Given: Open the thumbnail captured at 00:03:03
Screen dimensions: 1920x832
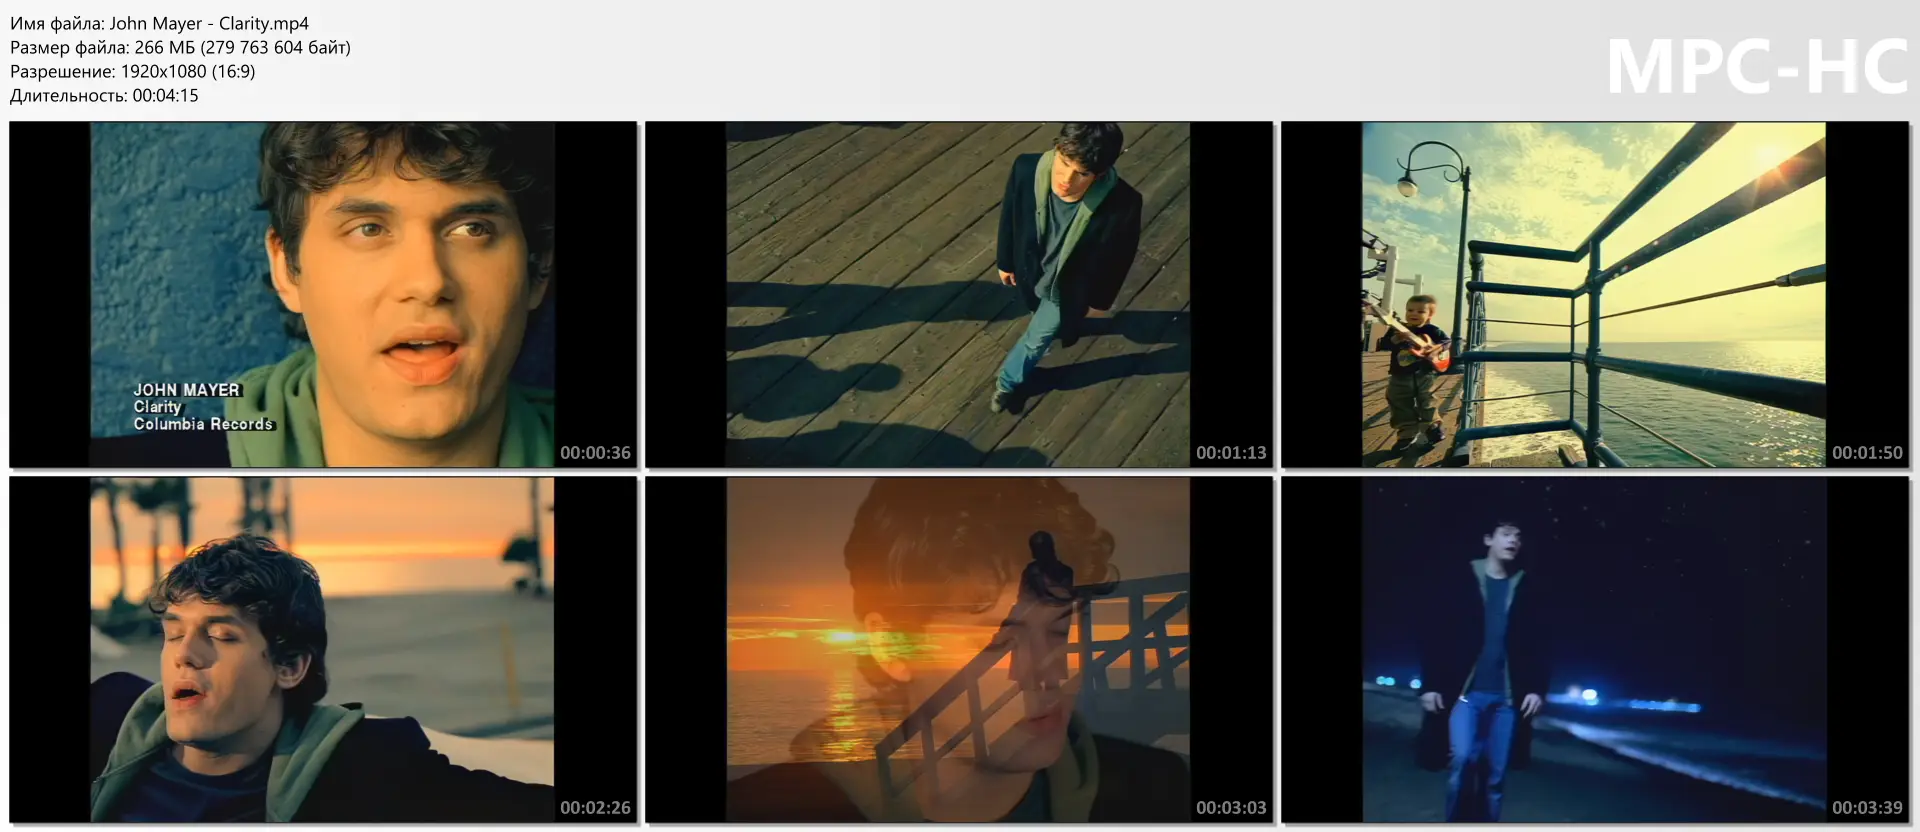Looking at the screenshot, I should click(959, 650).
